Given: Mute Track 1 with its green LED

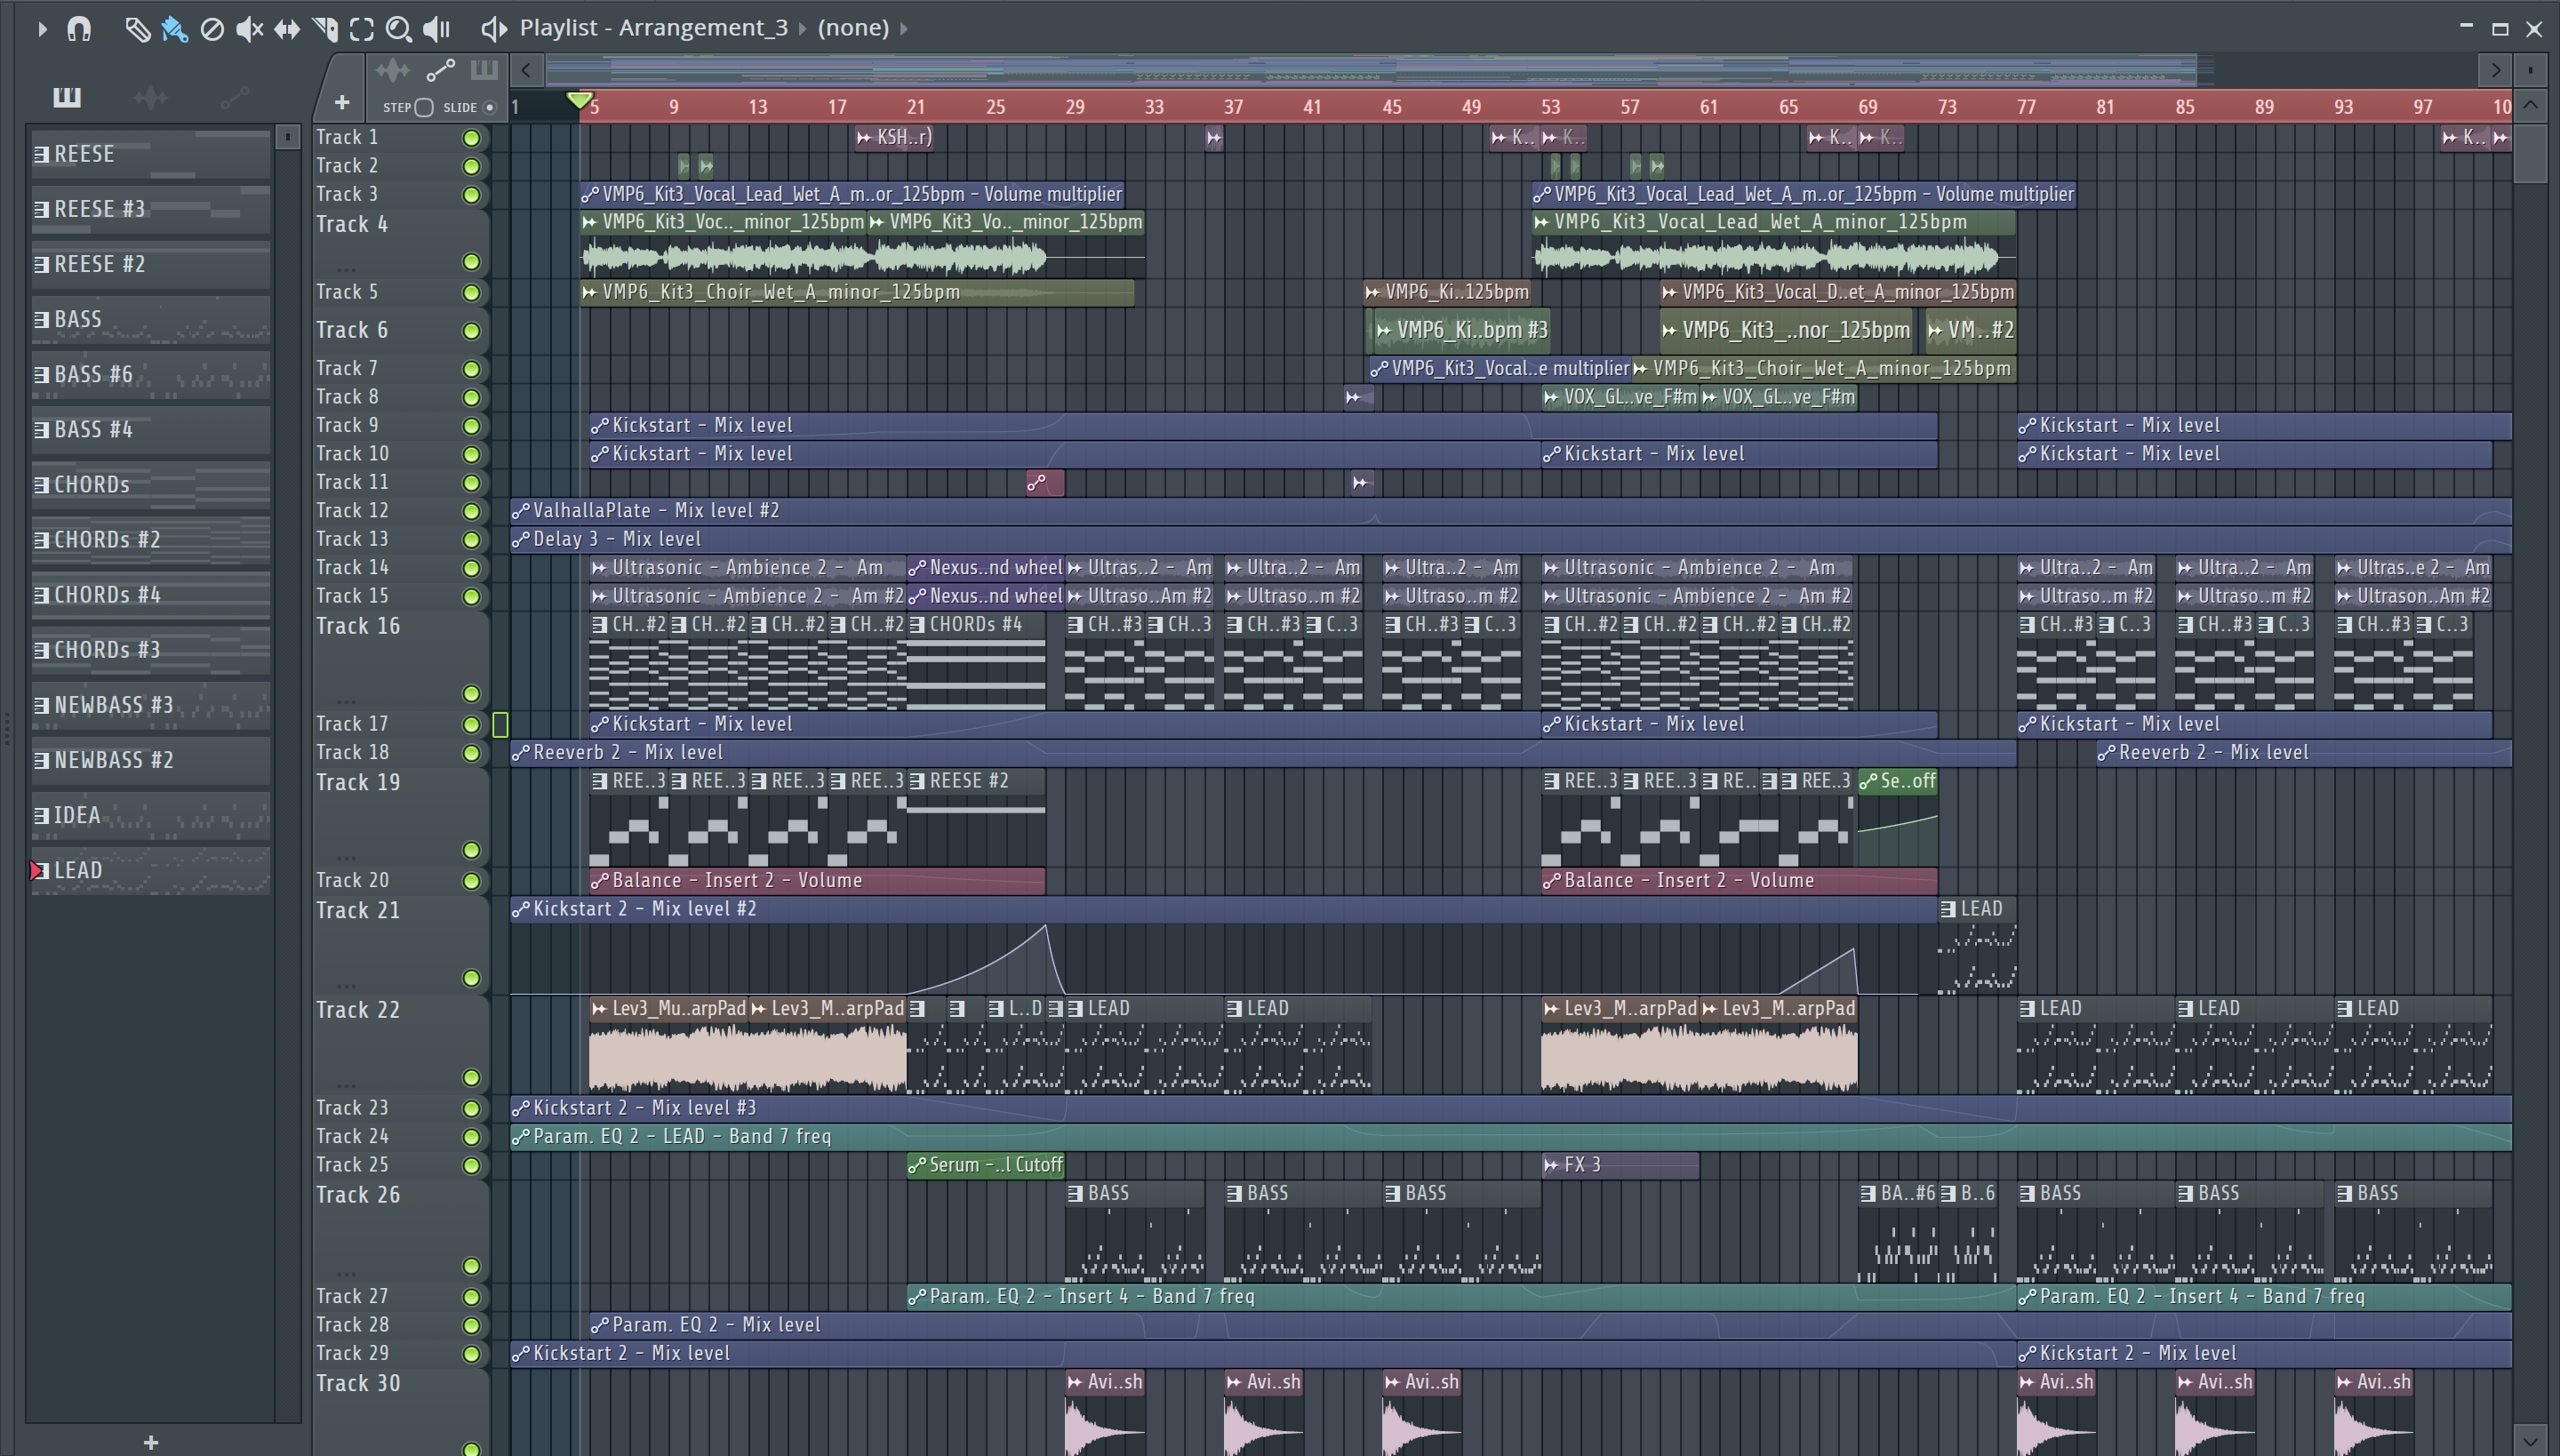Looking at the screenshot, I should (471, 138).
